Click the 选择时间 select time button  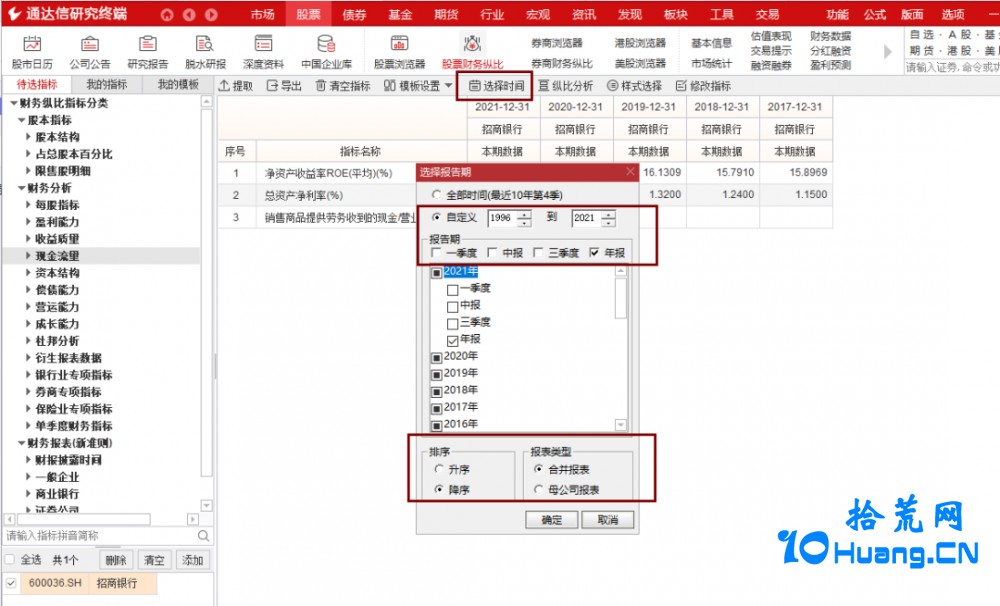[496, 85]
